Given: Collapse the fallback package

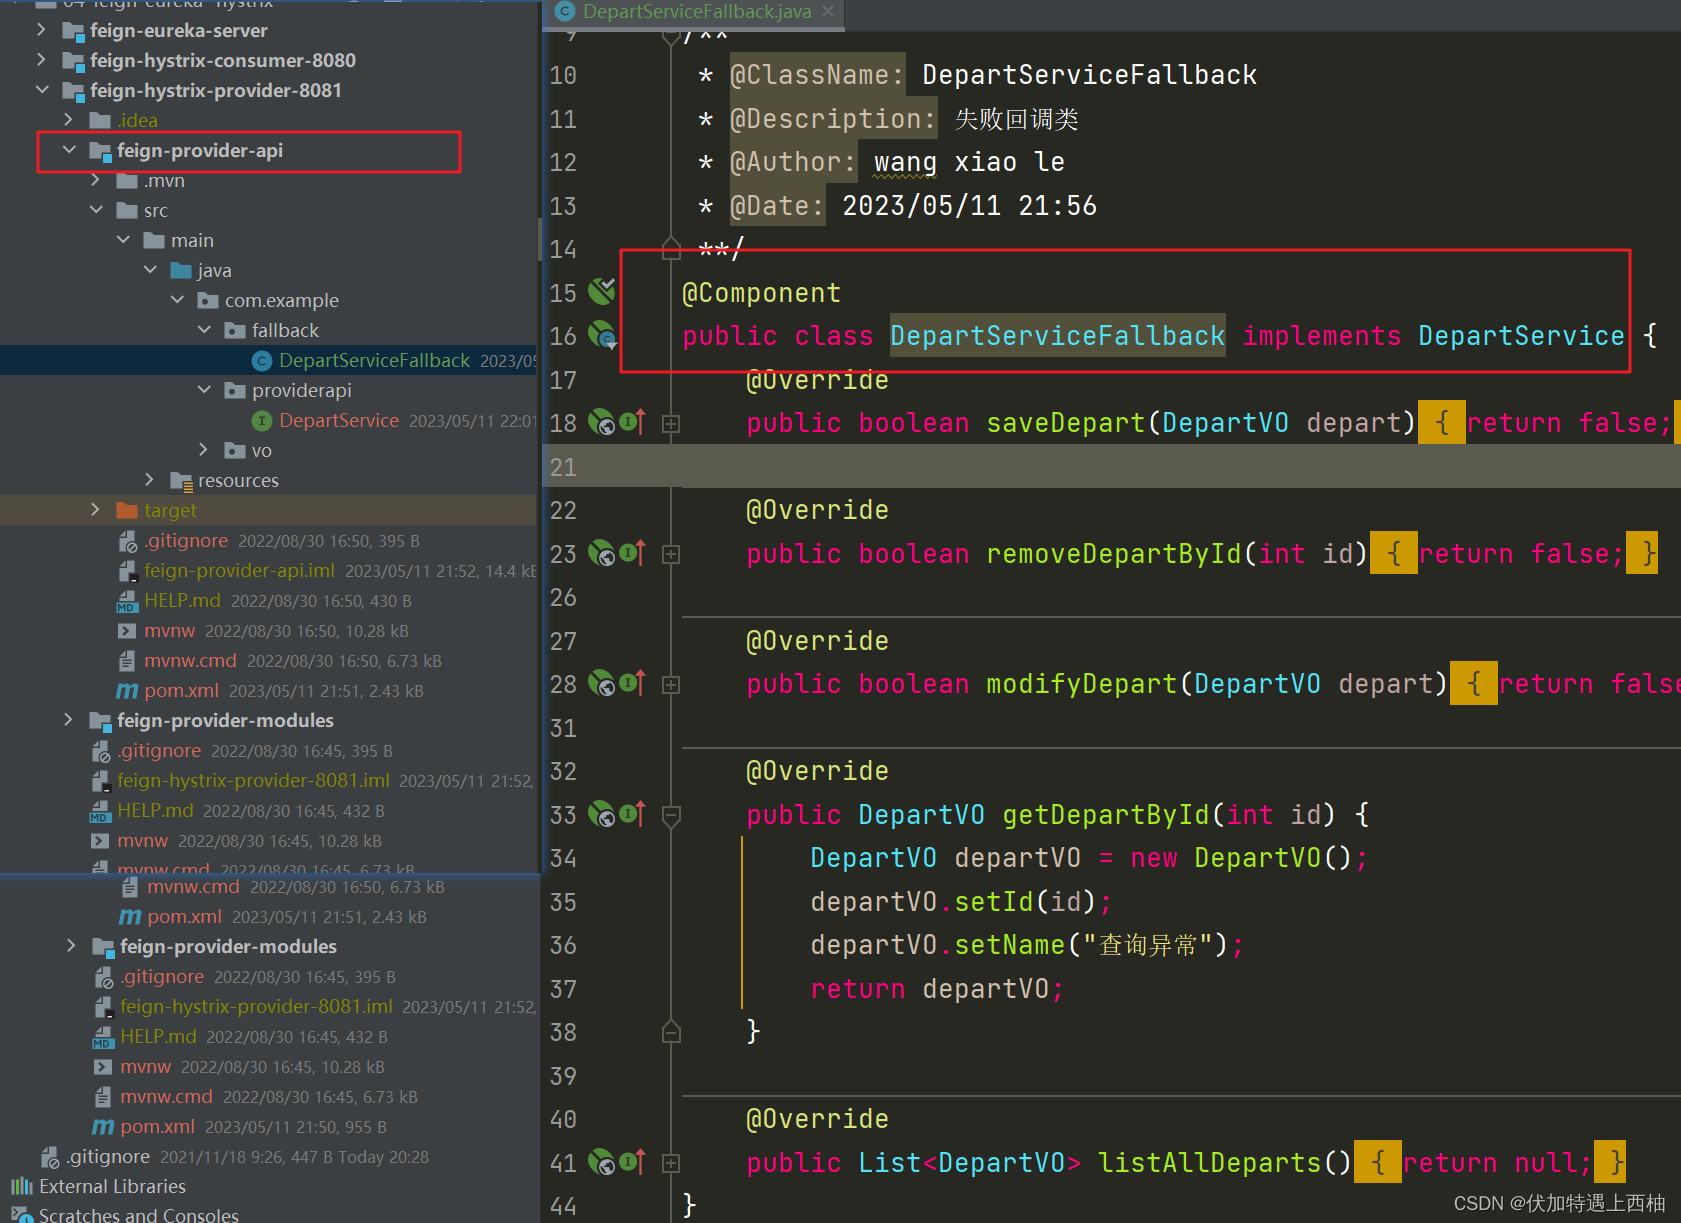Looking at the screenshot, I should (203, 330).
